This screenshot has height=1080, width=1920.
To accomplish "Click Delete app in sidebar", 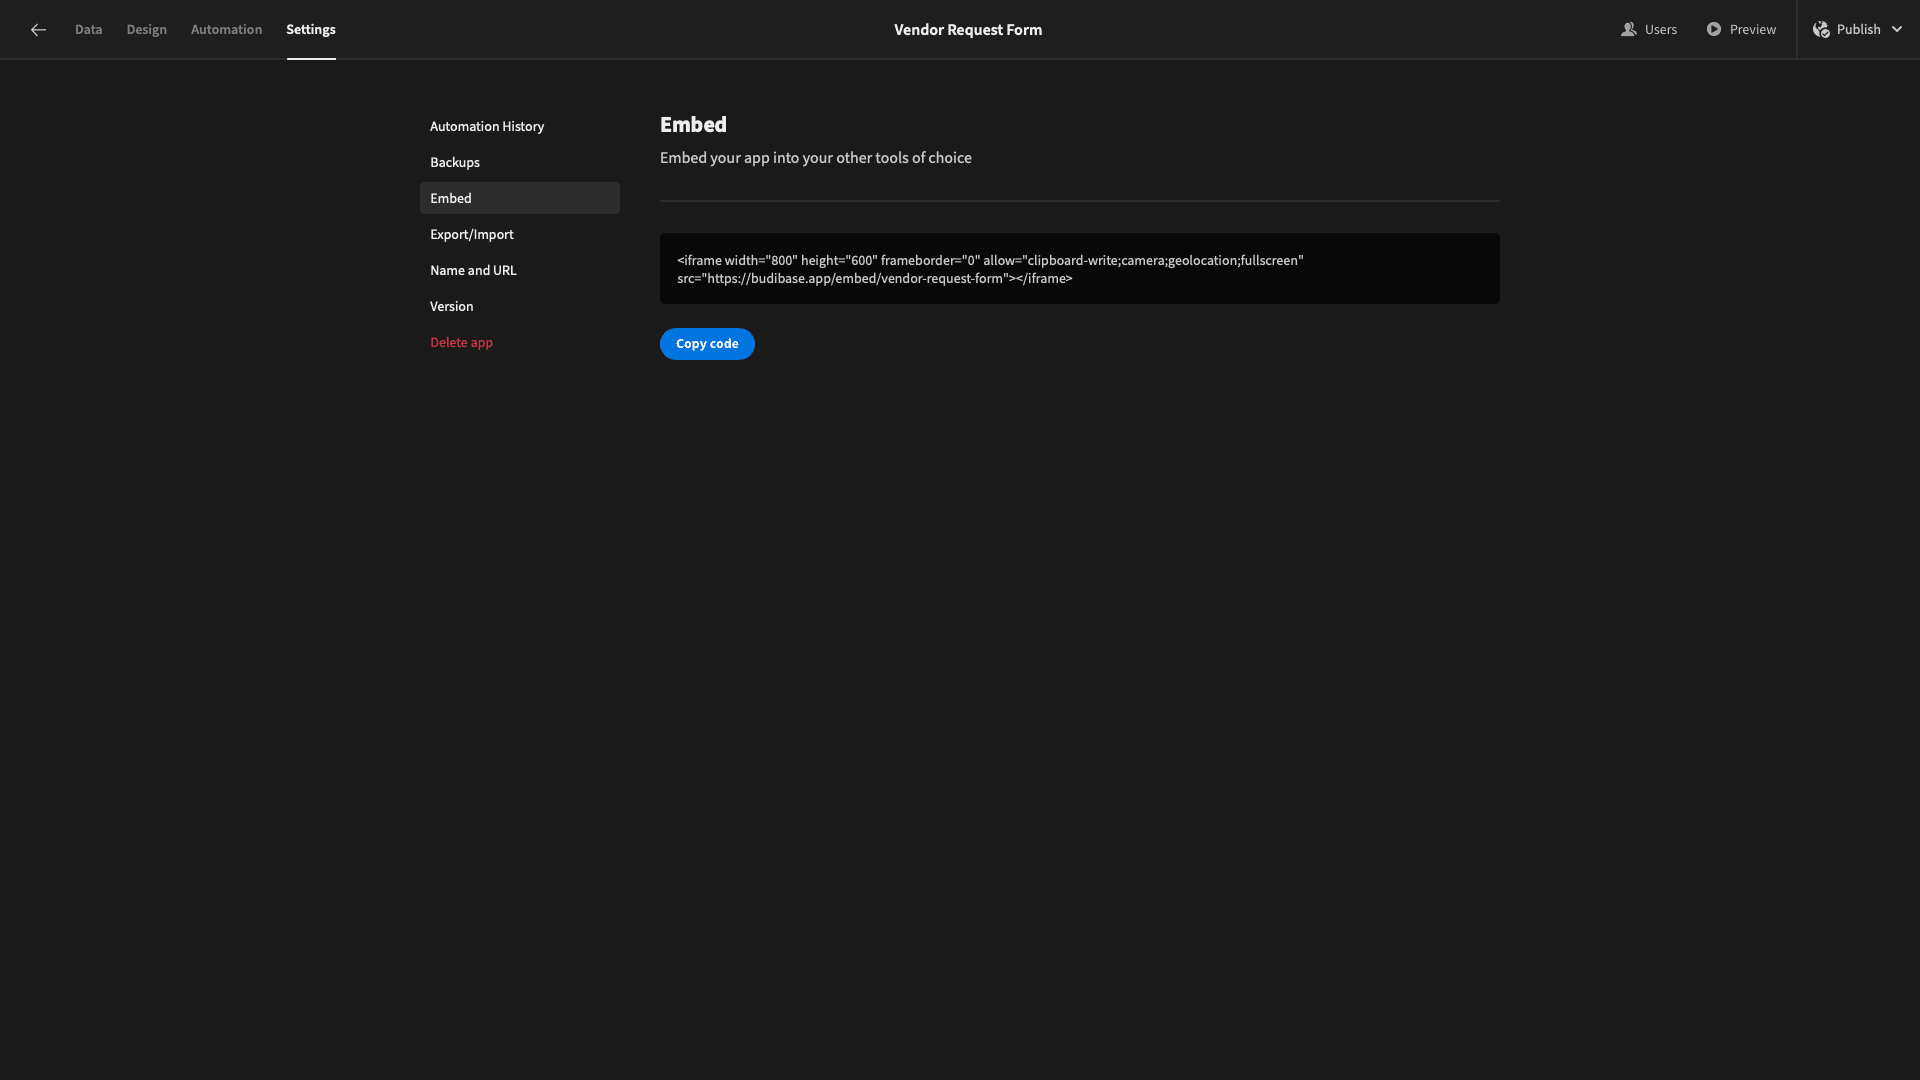I will (520, 342).
